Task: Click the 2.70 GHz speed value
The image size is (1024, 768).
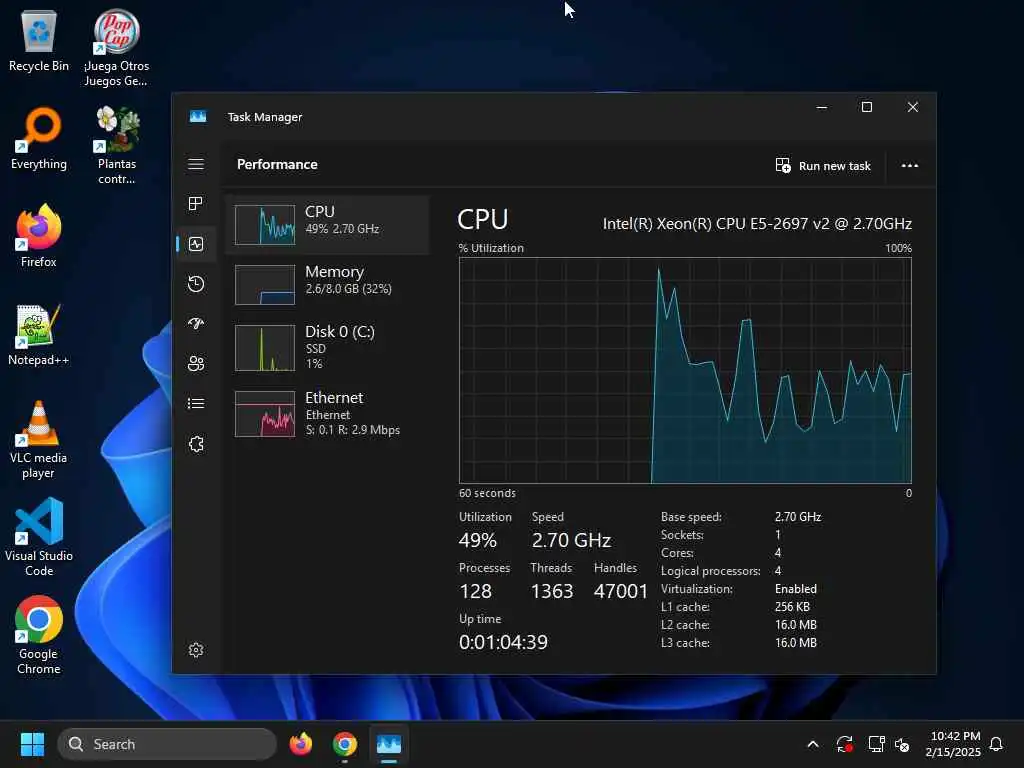Action: (571, 540)
